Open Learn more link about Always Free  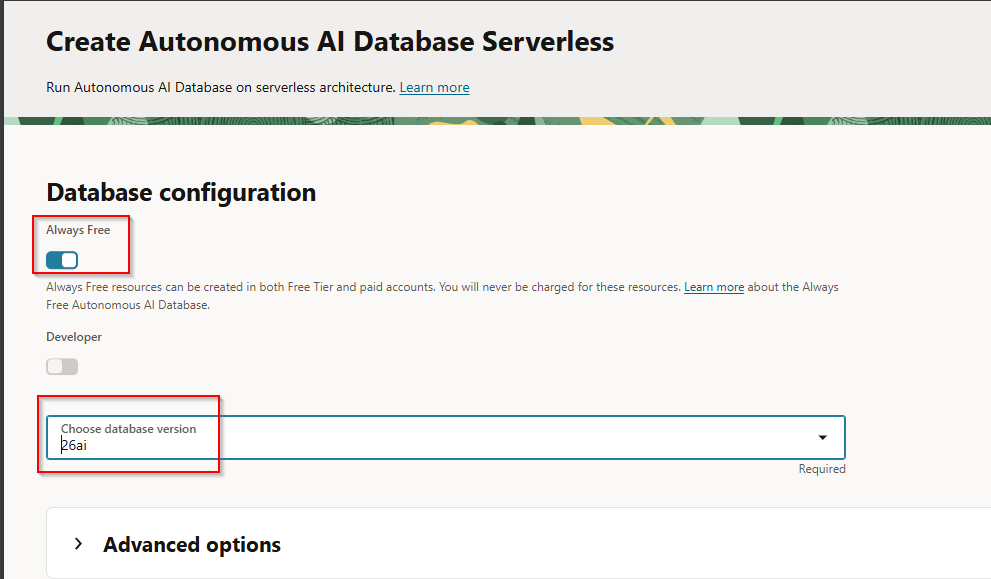713,287
